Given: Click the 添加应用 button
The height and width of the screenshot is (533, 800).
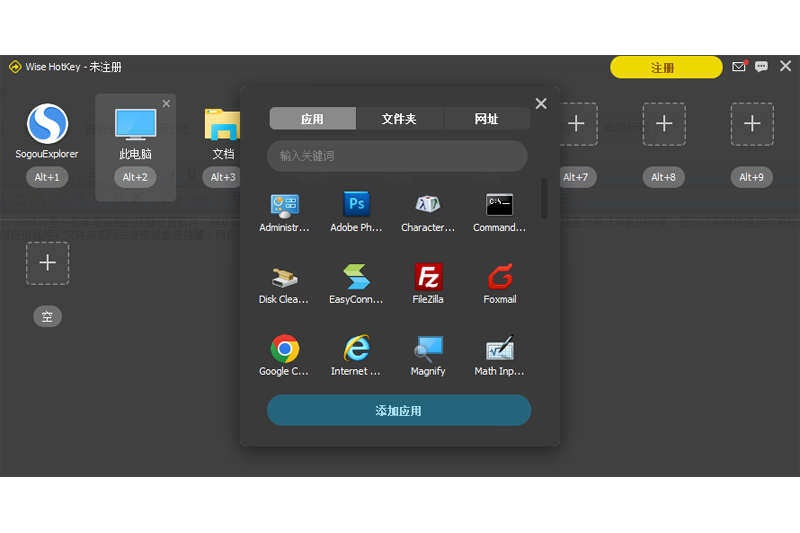Looking at the screenshot, I should [398, 410].
